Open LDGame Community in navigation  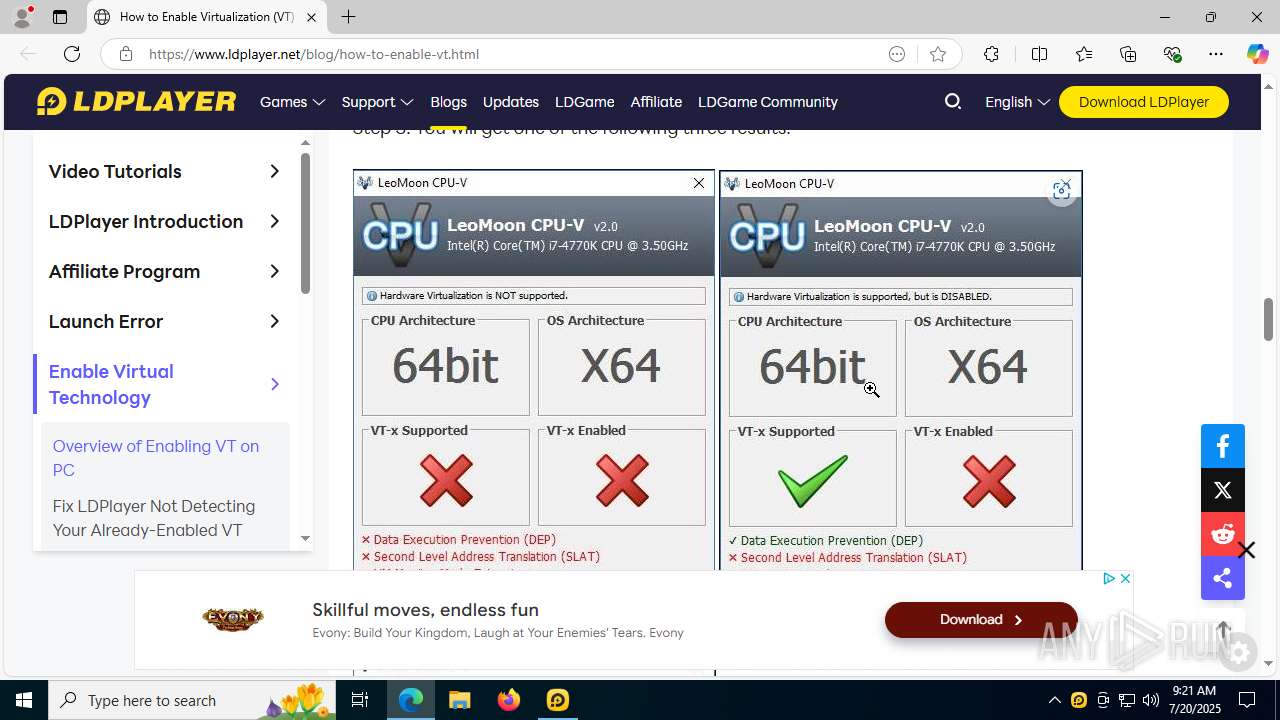768,102
